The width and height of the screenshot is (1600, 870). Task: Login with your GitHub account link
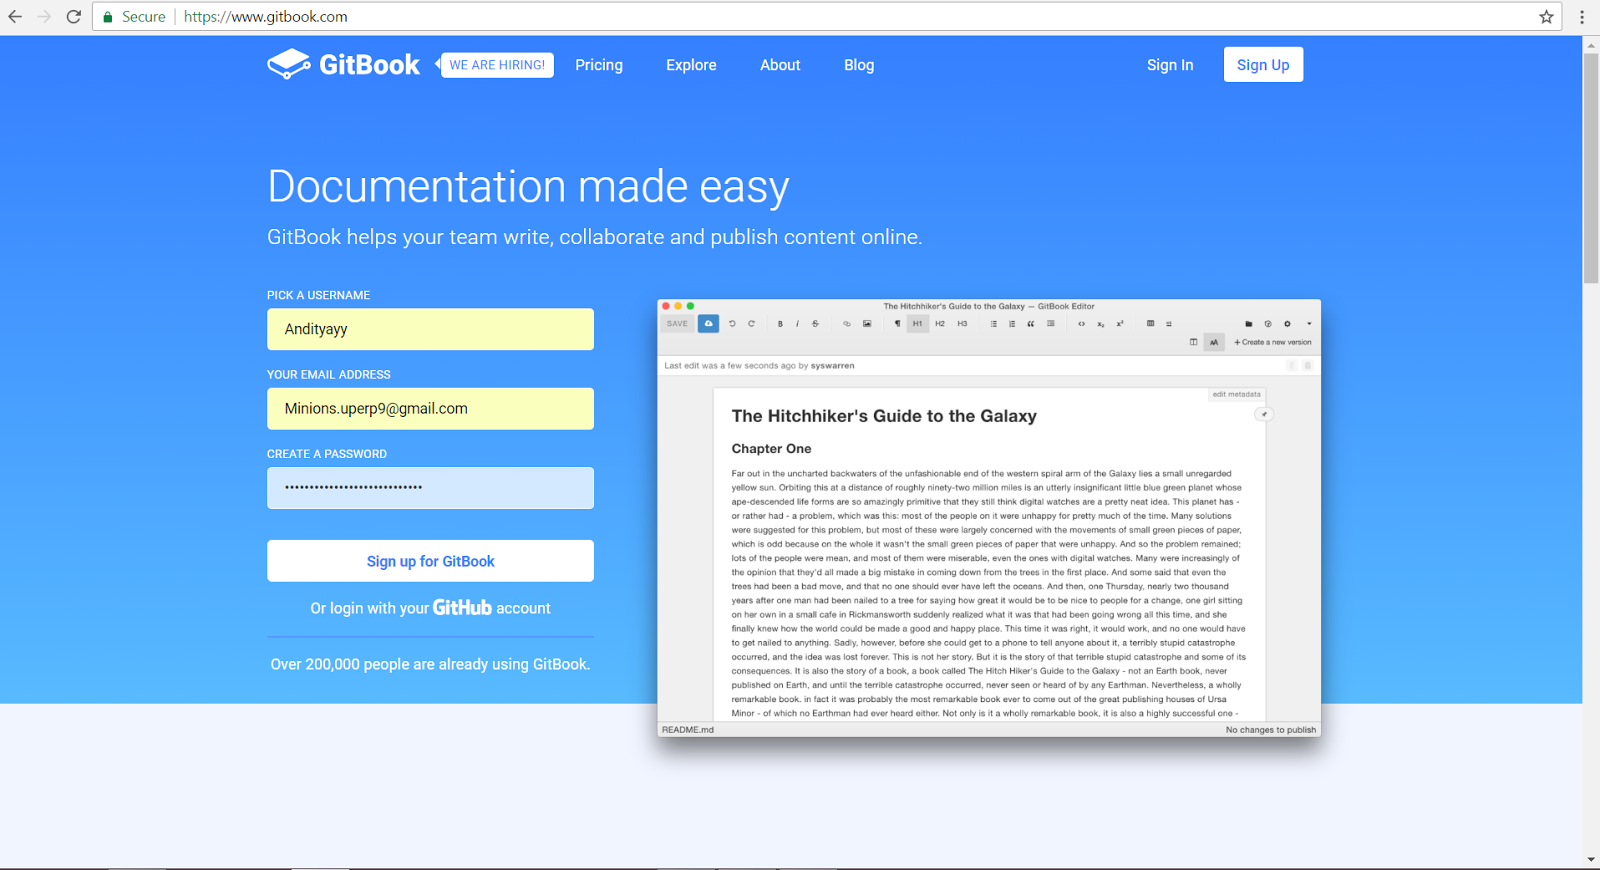[430, 608]
